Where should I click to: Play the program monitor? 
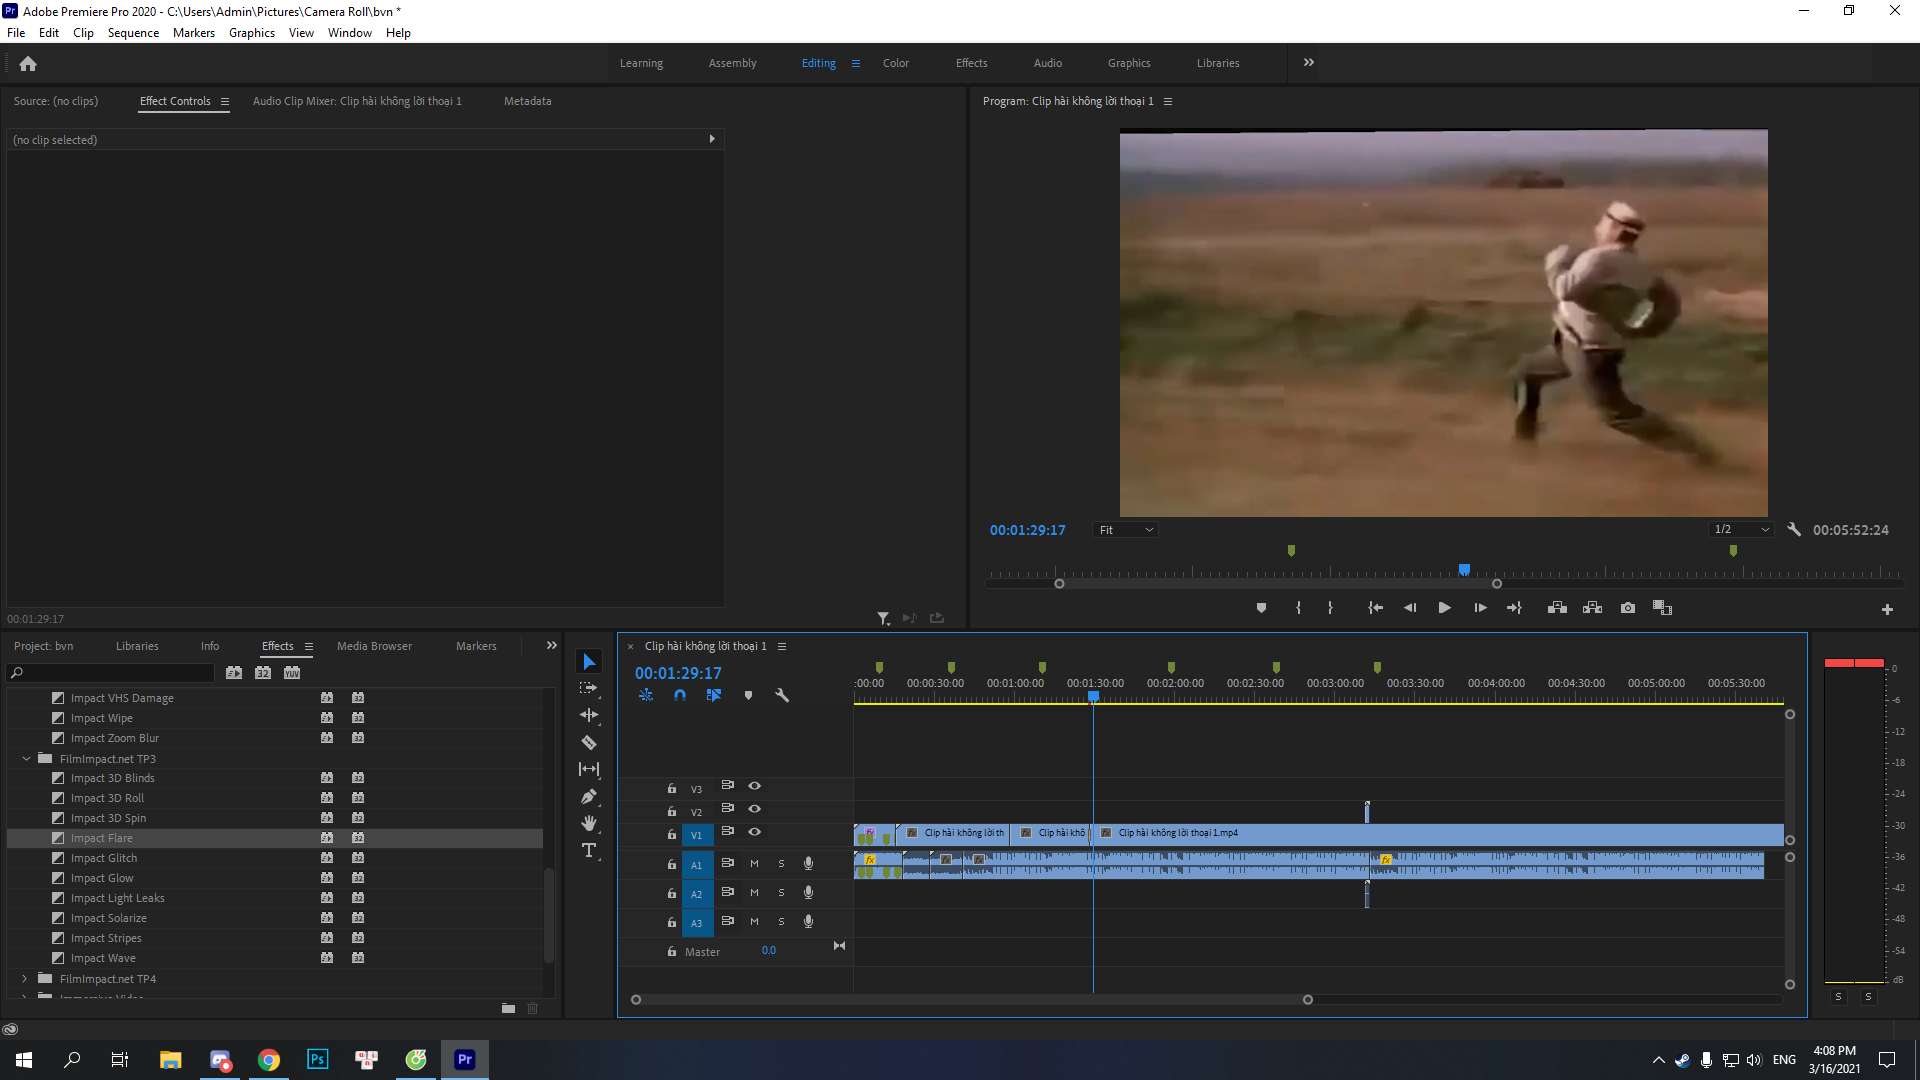(x=1444, y=608)
